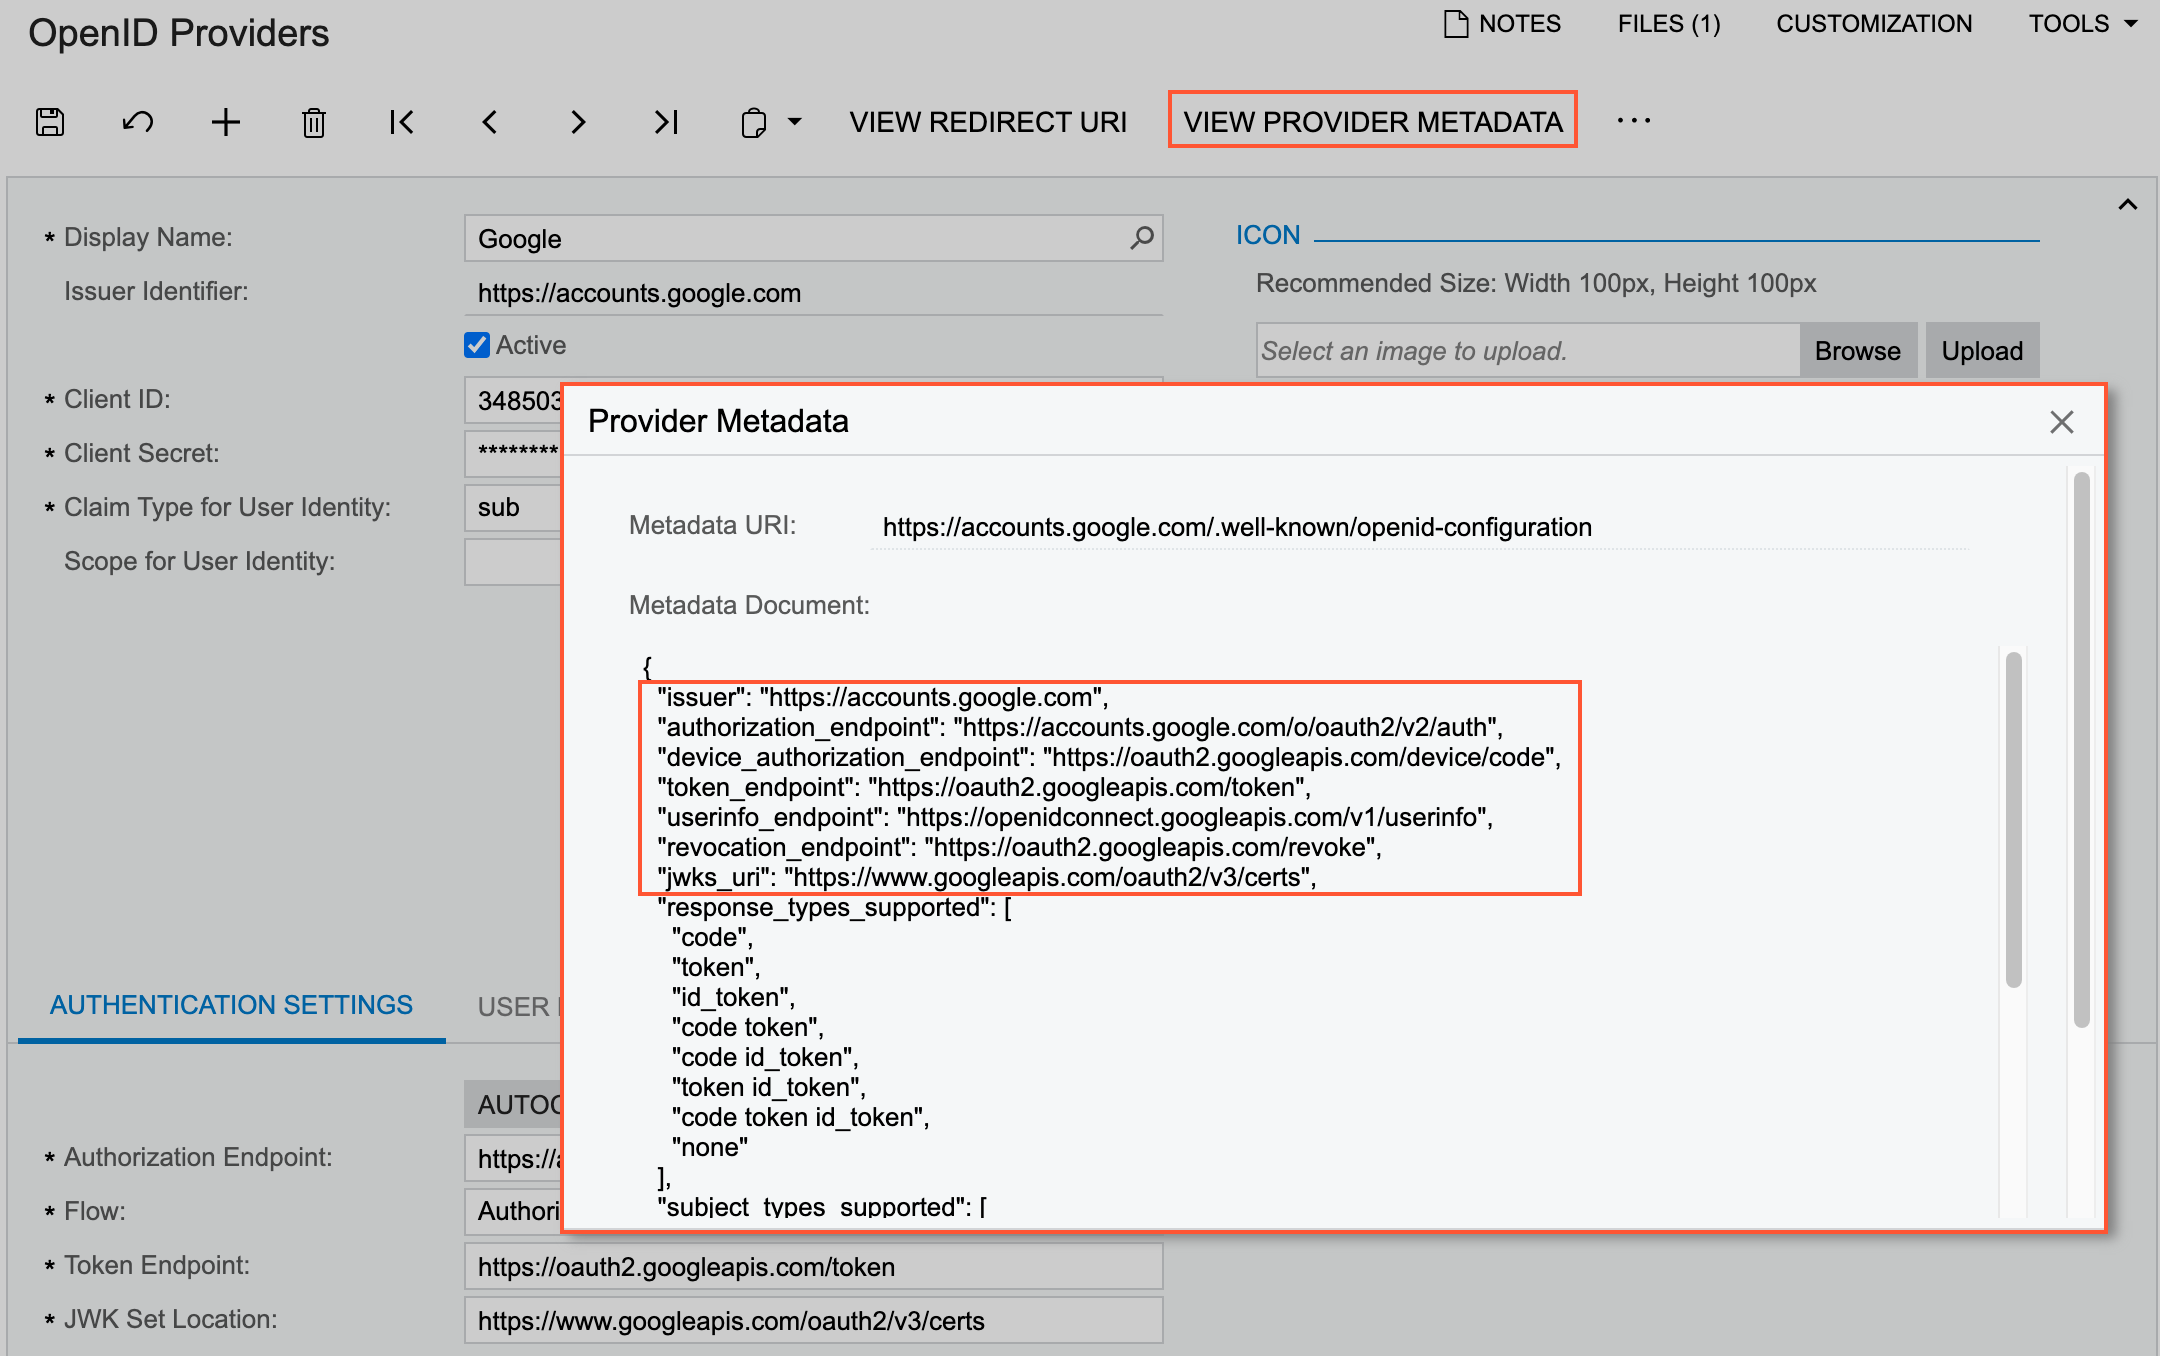
Task: Click the Save disk icon
Action: pyautogui.click(x=50, y=122)
